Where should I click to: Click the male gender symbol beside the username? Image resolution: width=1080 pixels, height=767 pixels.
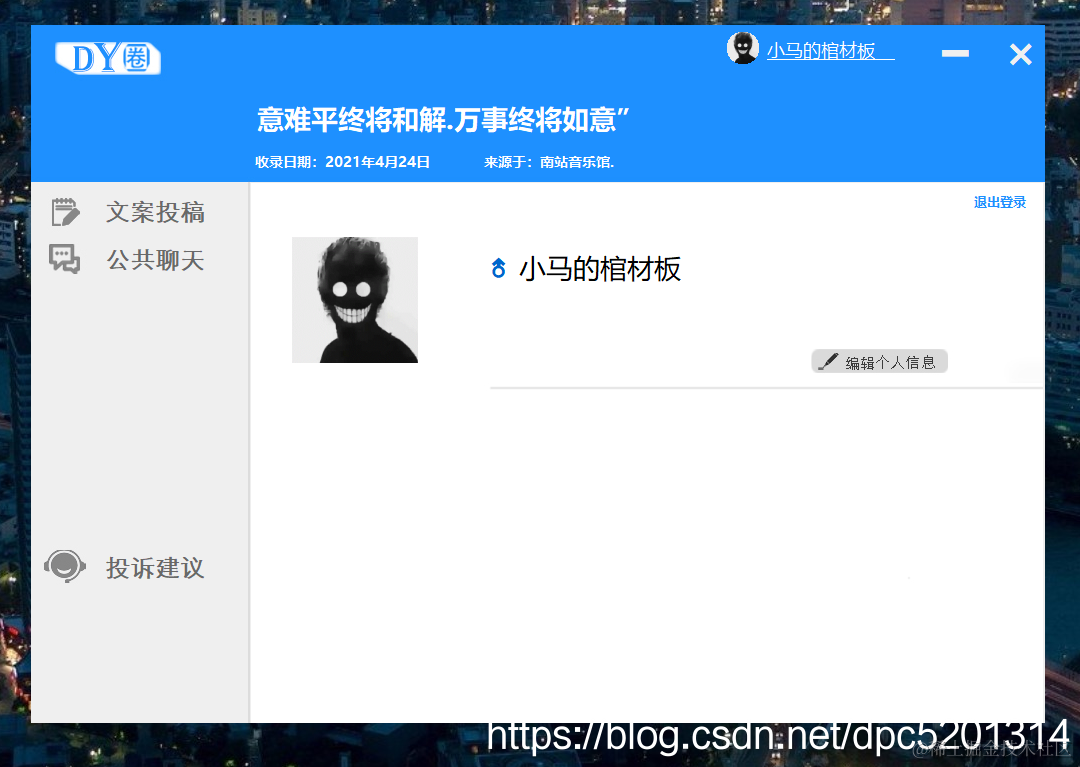tap(499, 268)
